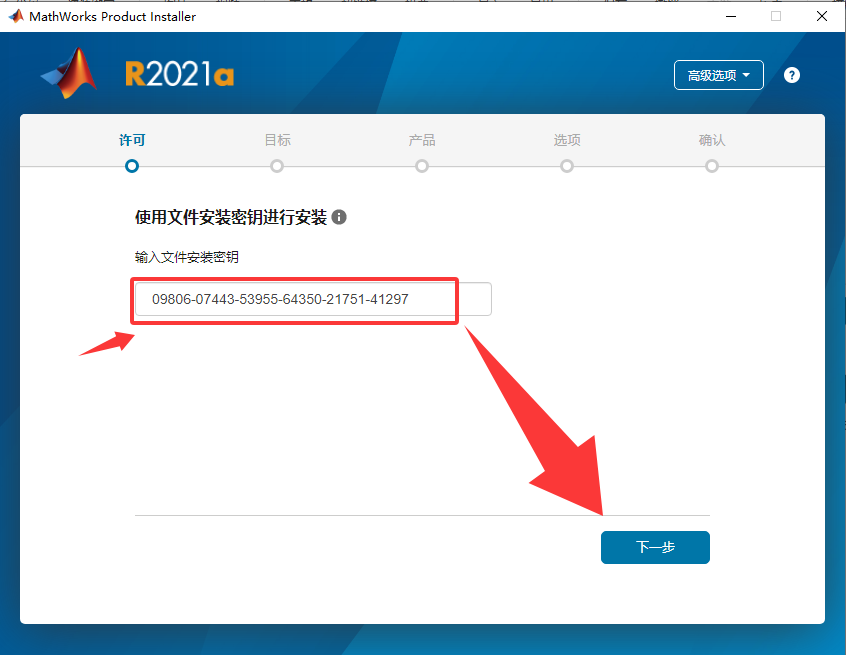The width and height of the screenshot is (846, 655).
Task: Click the 使用文件安装密钥进行安装 heading
Action: tap(231, 217)
